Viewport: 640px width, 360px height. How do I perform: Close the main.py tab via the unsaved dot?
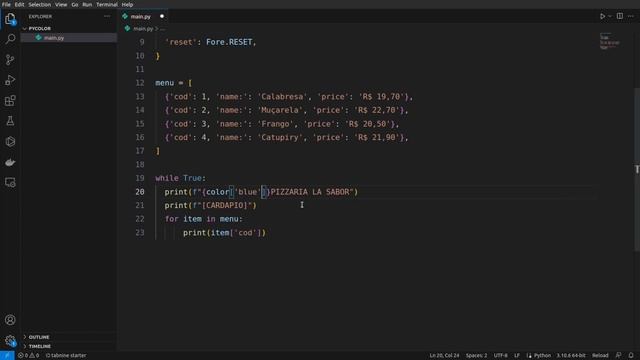pyautogui.click(x=162, y=16)
